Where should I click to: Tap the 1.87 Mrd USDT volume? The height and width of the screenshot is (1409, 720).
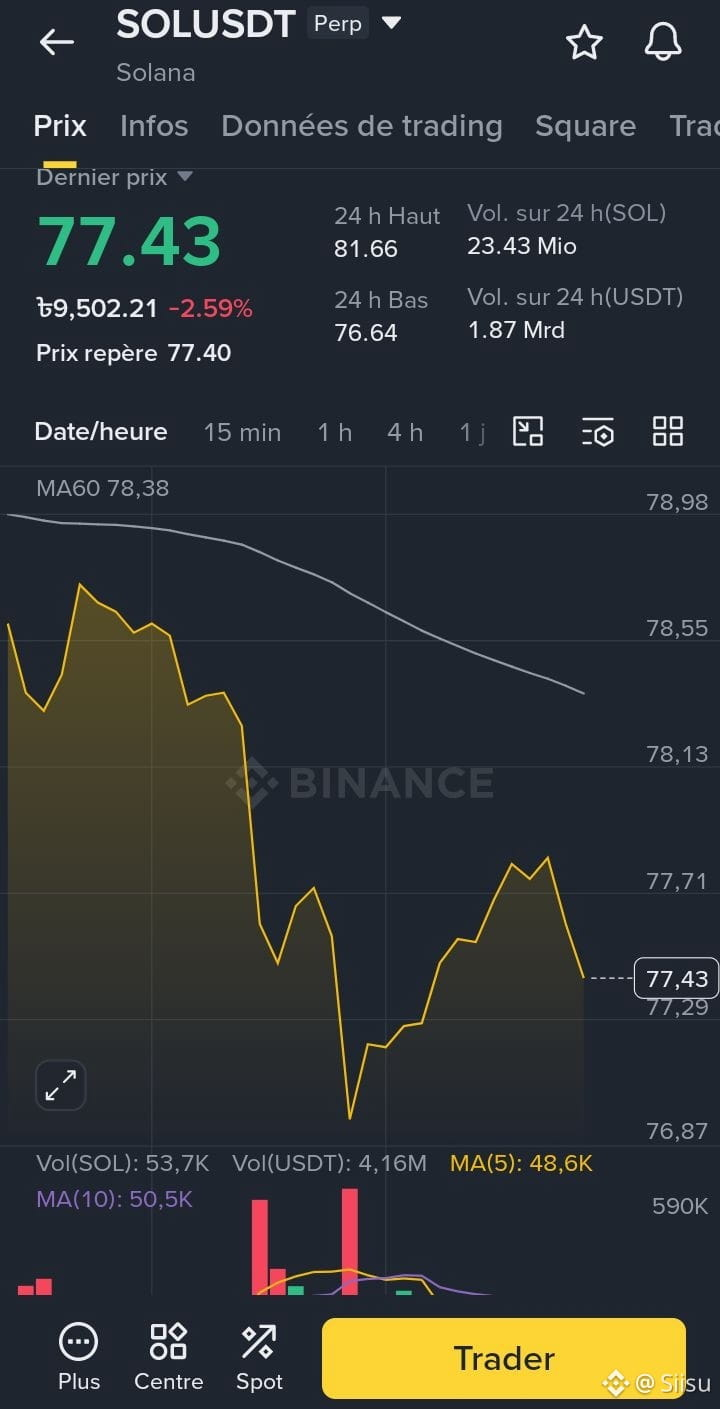pyautogui.click(x=516, y=329)
